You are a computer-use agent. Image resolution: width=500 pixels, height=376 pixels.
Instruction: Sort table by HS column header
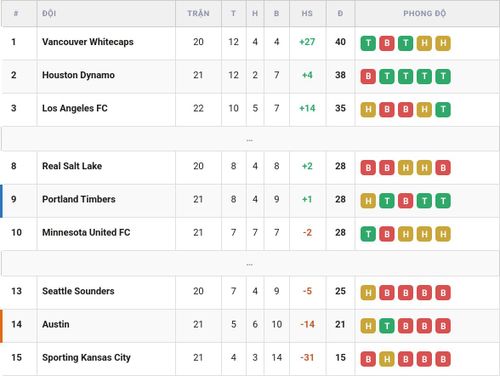point(307,13)
